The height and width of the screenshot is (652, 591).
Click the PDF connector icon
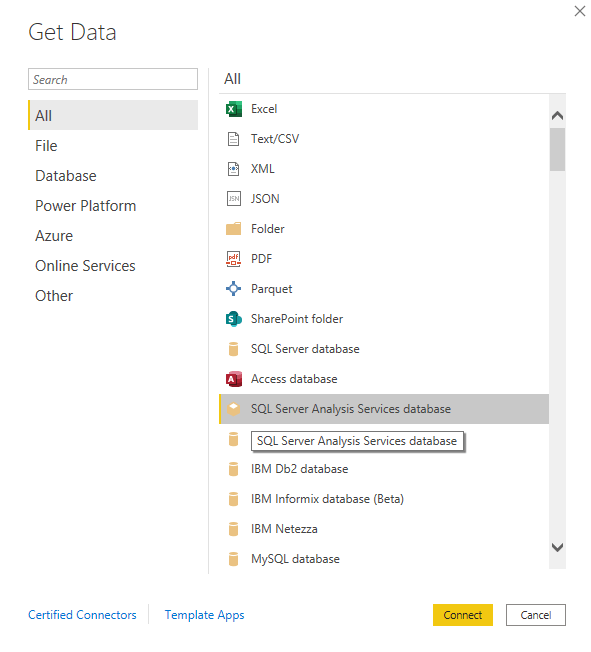pos(233,259)
